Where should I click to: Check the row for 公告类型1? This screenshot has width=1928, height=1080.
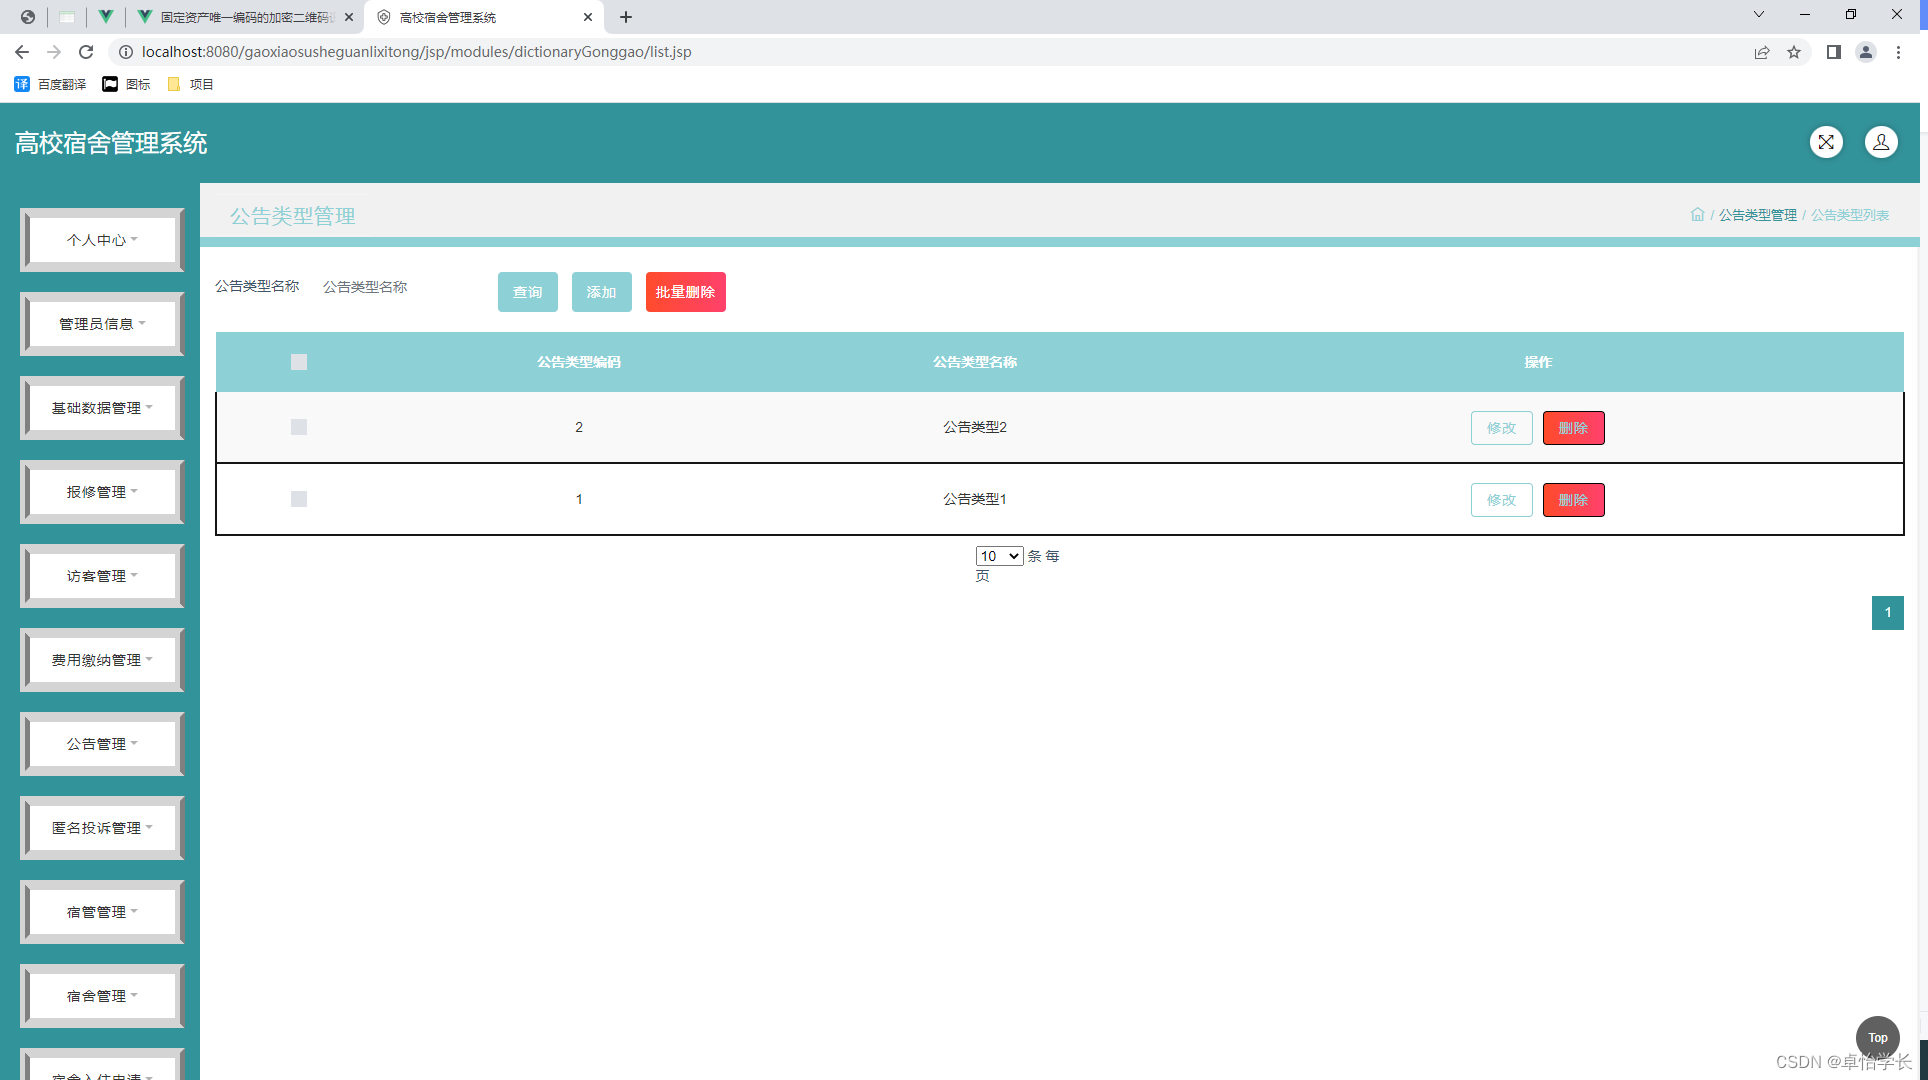299,499
